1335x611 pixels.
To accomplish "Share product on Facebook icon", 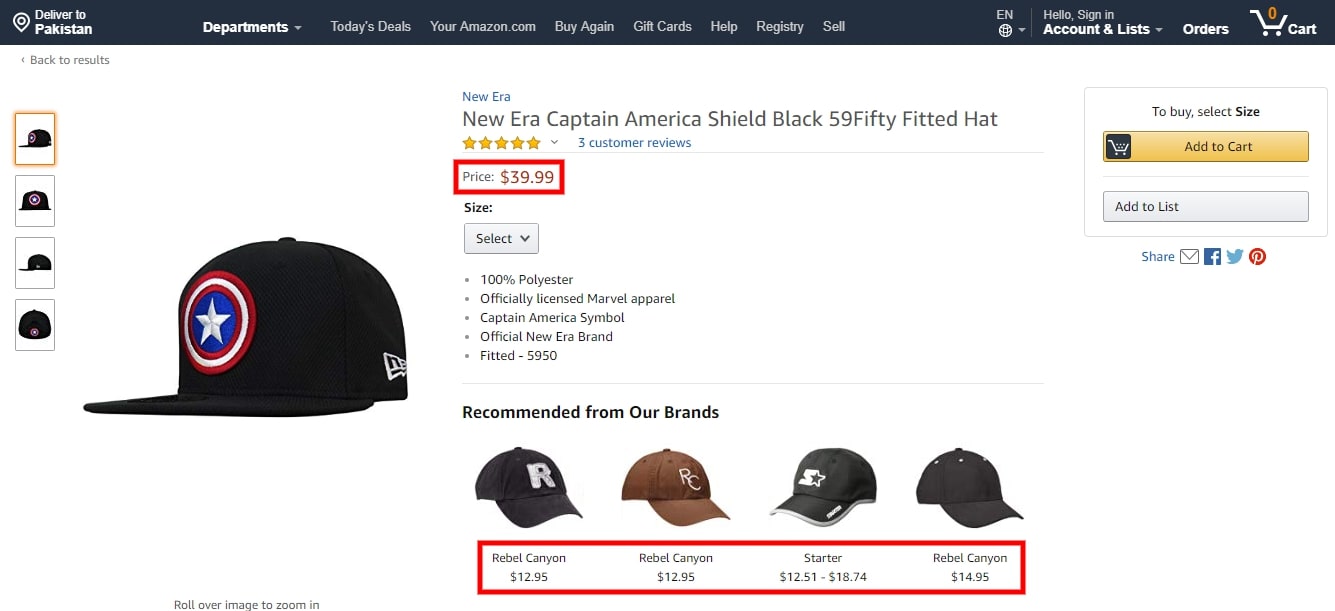I will [1212, 257].
